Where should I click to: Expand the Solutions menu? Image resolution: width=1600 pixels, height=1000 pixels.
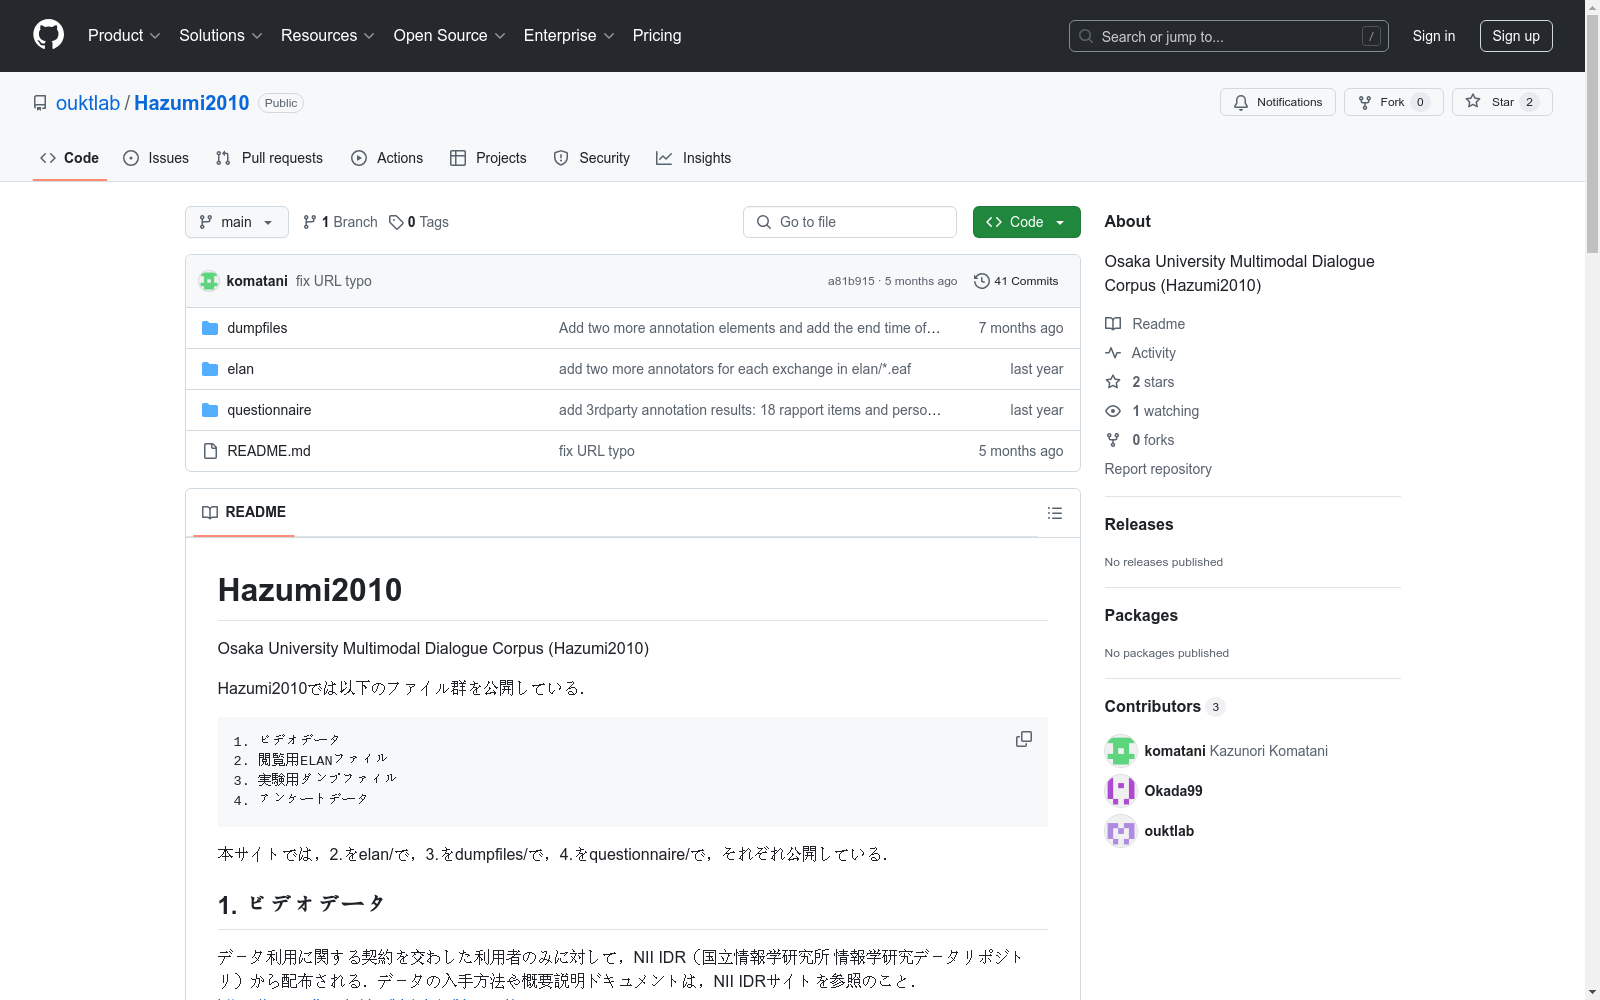[221, 36]
